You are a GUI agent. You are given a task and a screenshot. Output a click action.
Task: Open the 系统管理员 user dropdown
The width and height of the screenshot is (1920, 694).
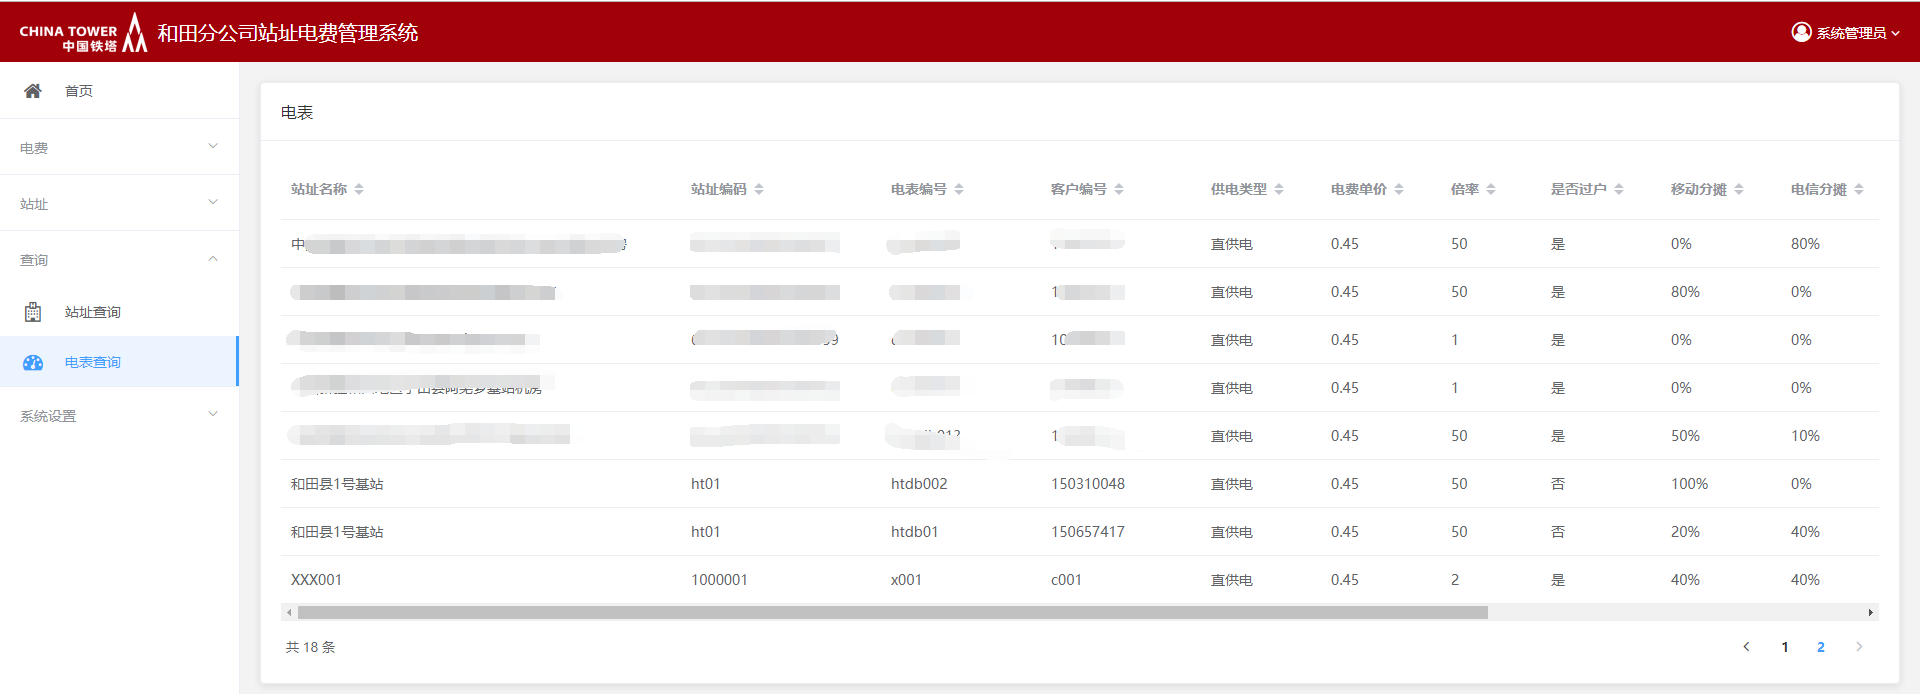[1850, 33]
